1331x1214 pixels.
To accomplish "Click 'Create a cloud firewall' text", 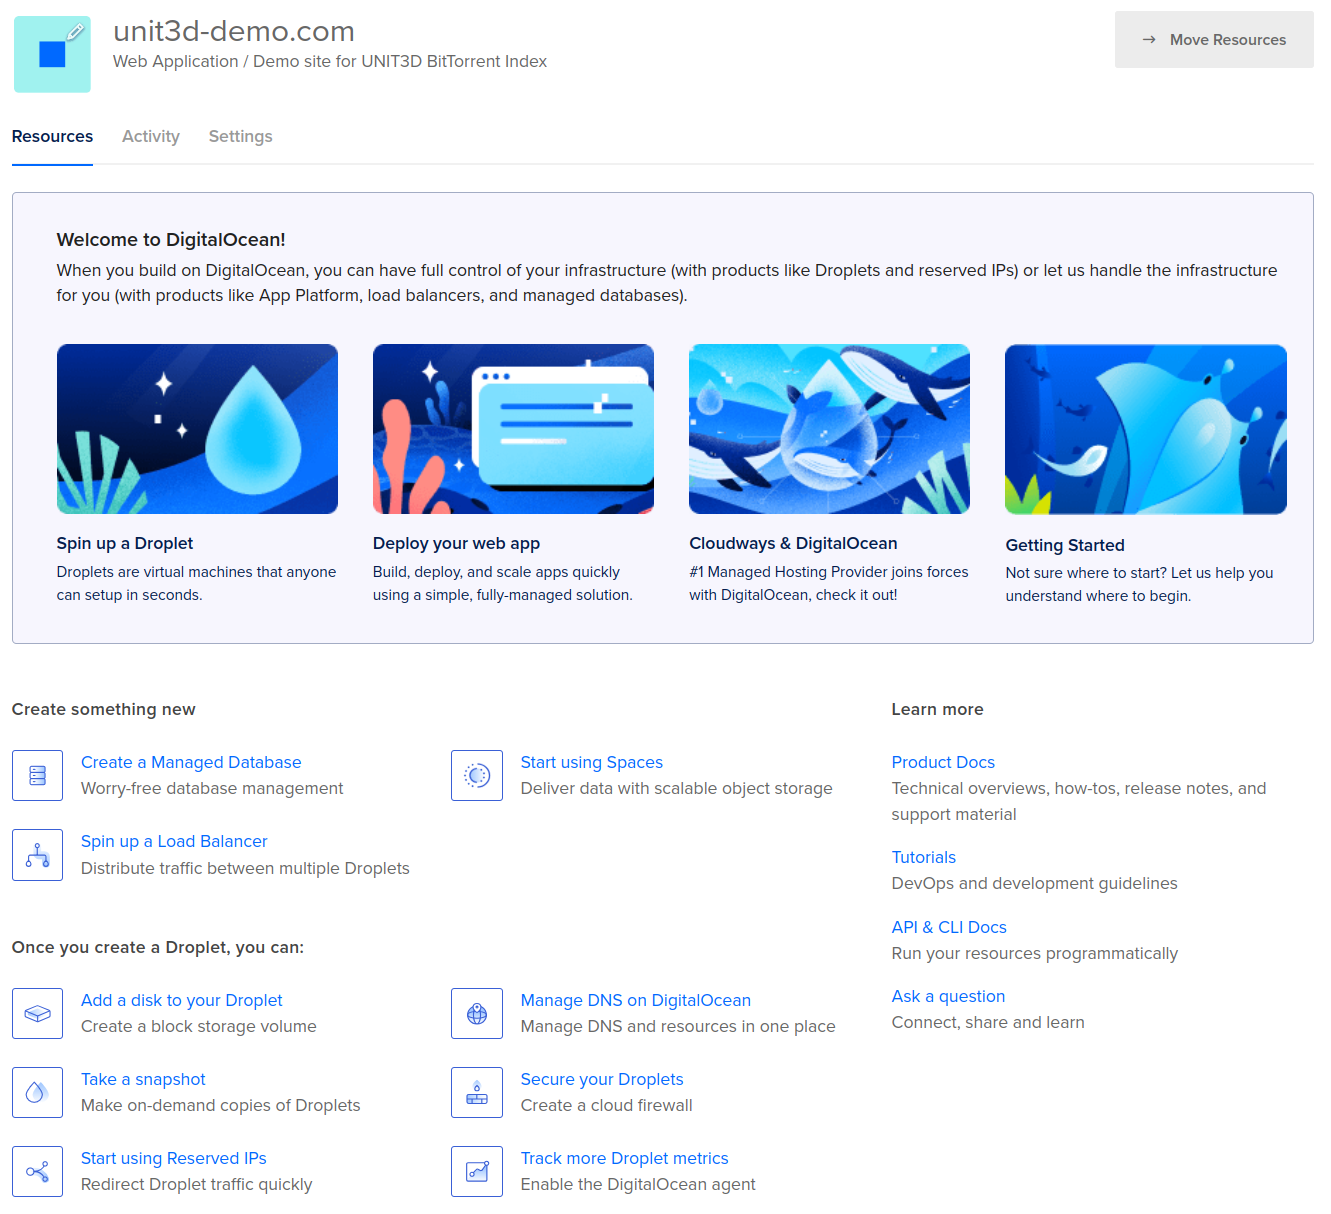I will [607, 1105].
